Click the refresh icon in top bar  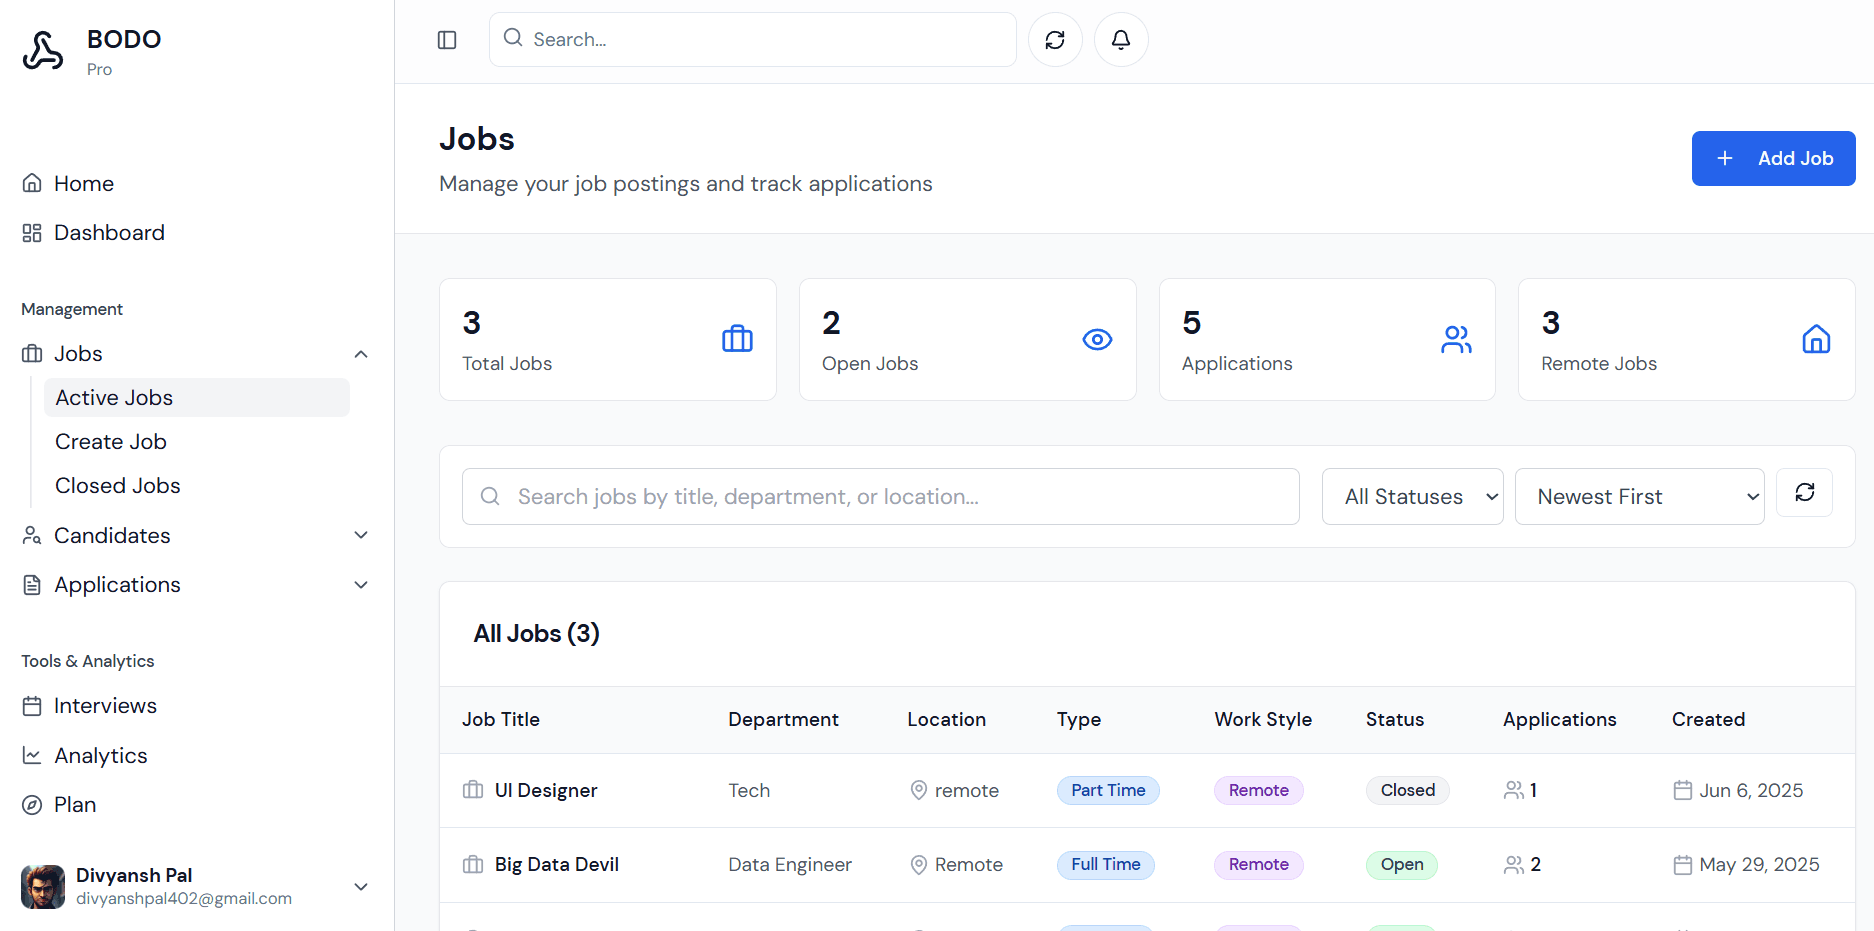(1055, 40)
